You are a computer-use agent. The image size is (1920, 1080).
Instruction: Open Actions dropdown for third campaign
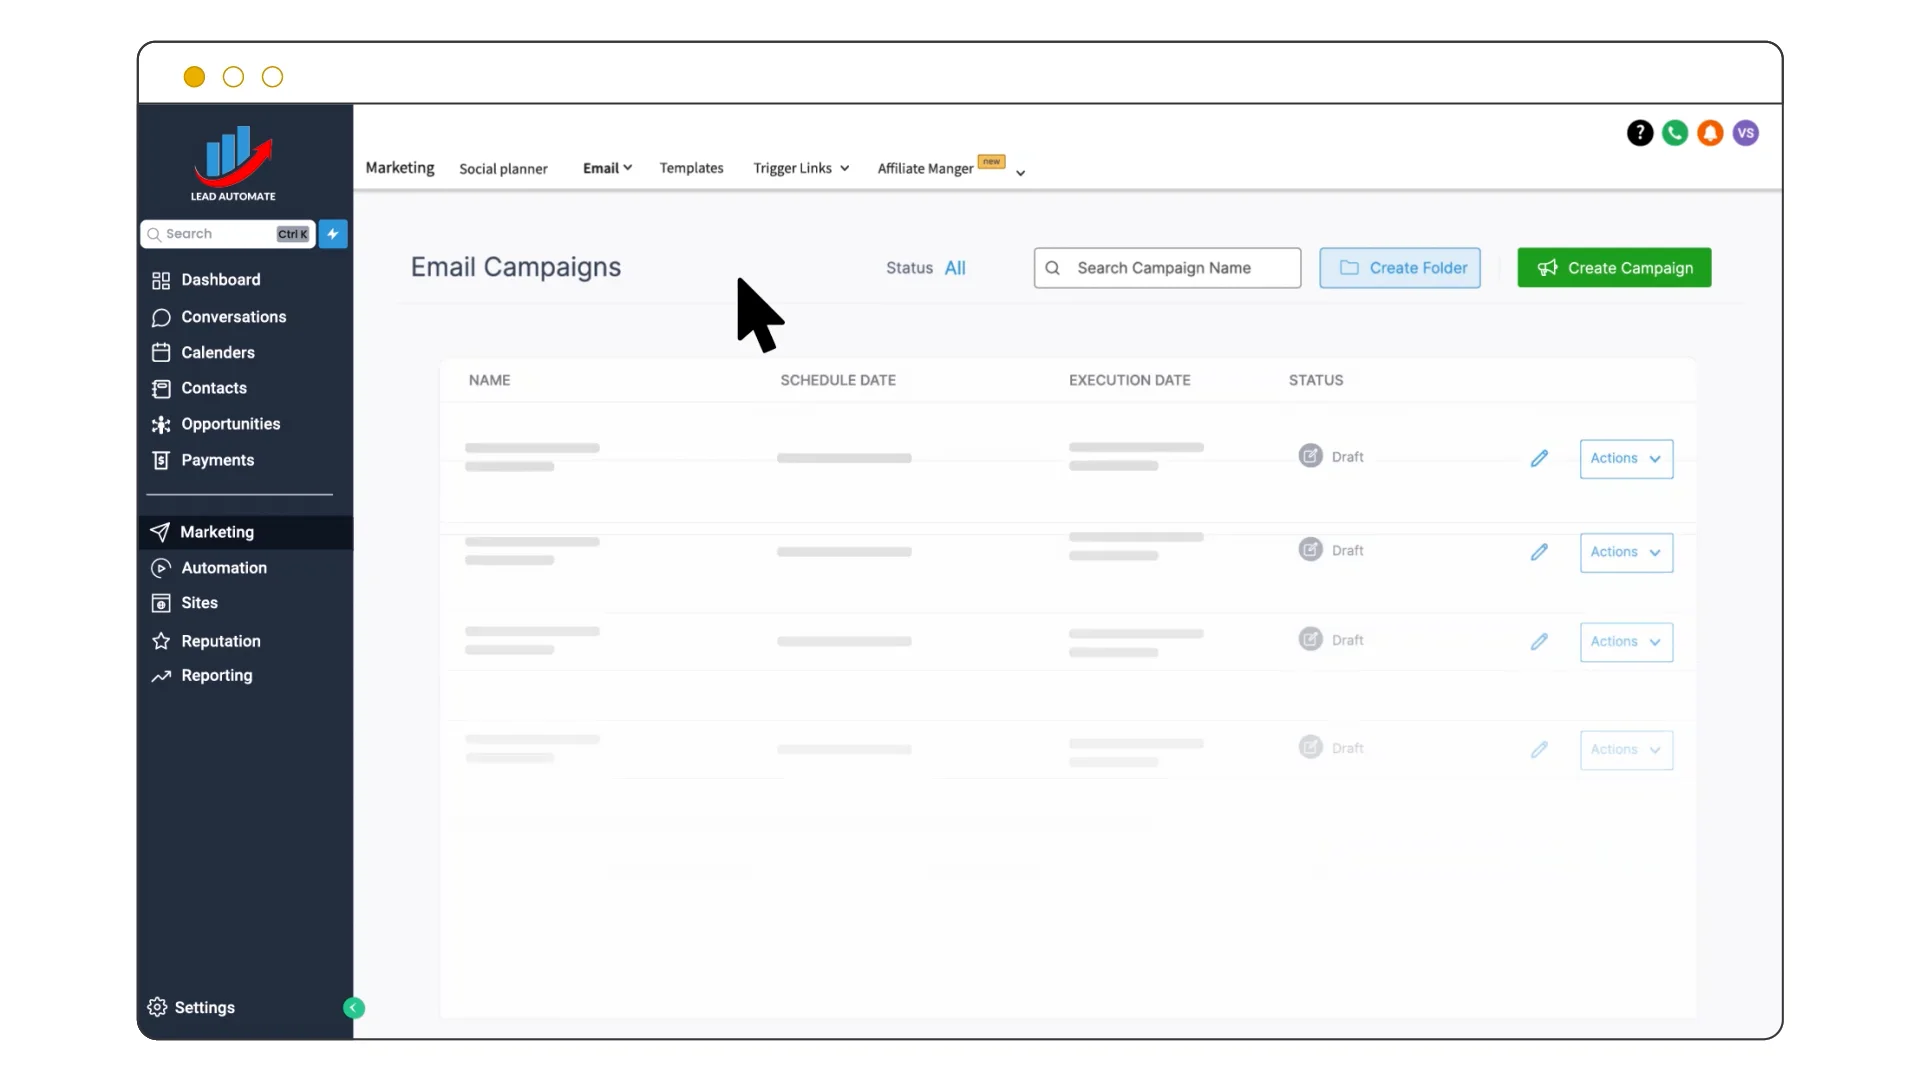click(1626, 642)
